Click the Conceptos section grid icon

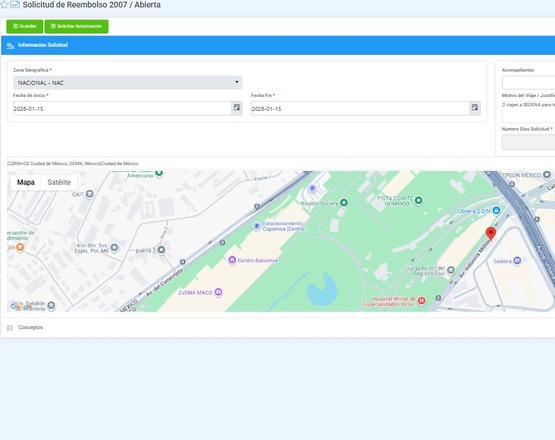10,328
